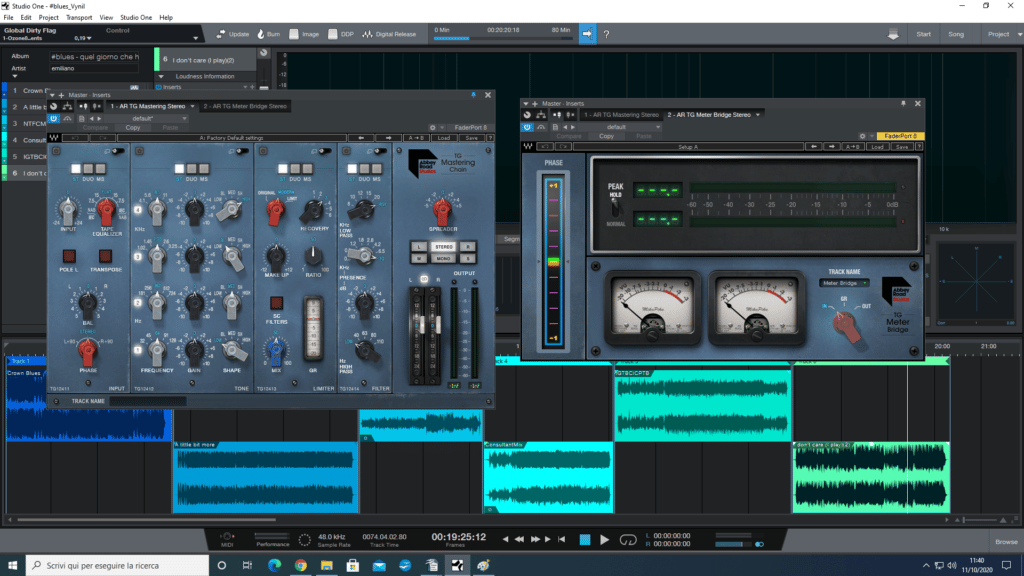Open Microsoft Edge from the taskbar
Image resolution: width=1024 pixels, height=576 pixels.
274,565
